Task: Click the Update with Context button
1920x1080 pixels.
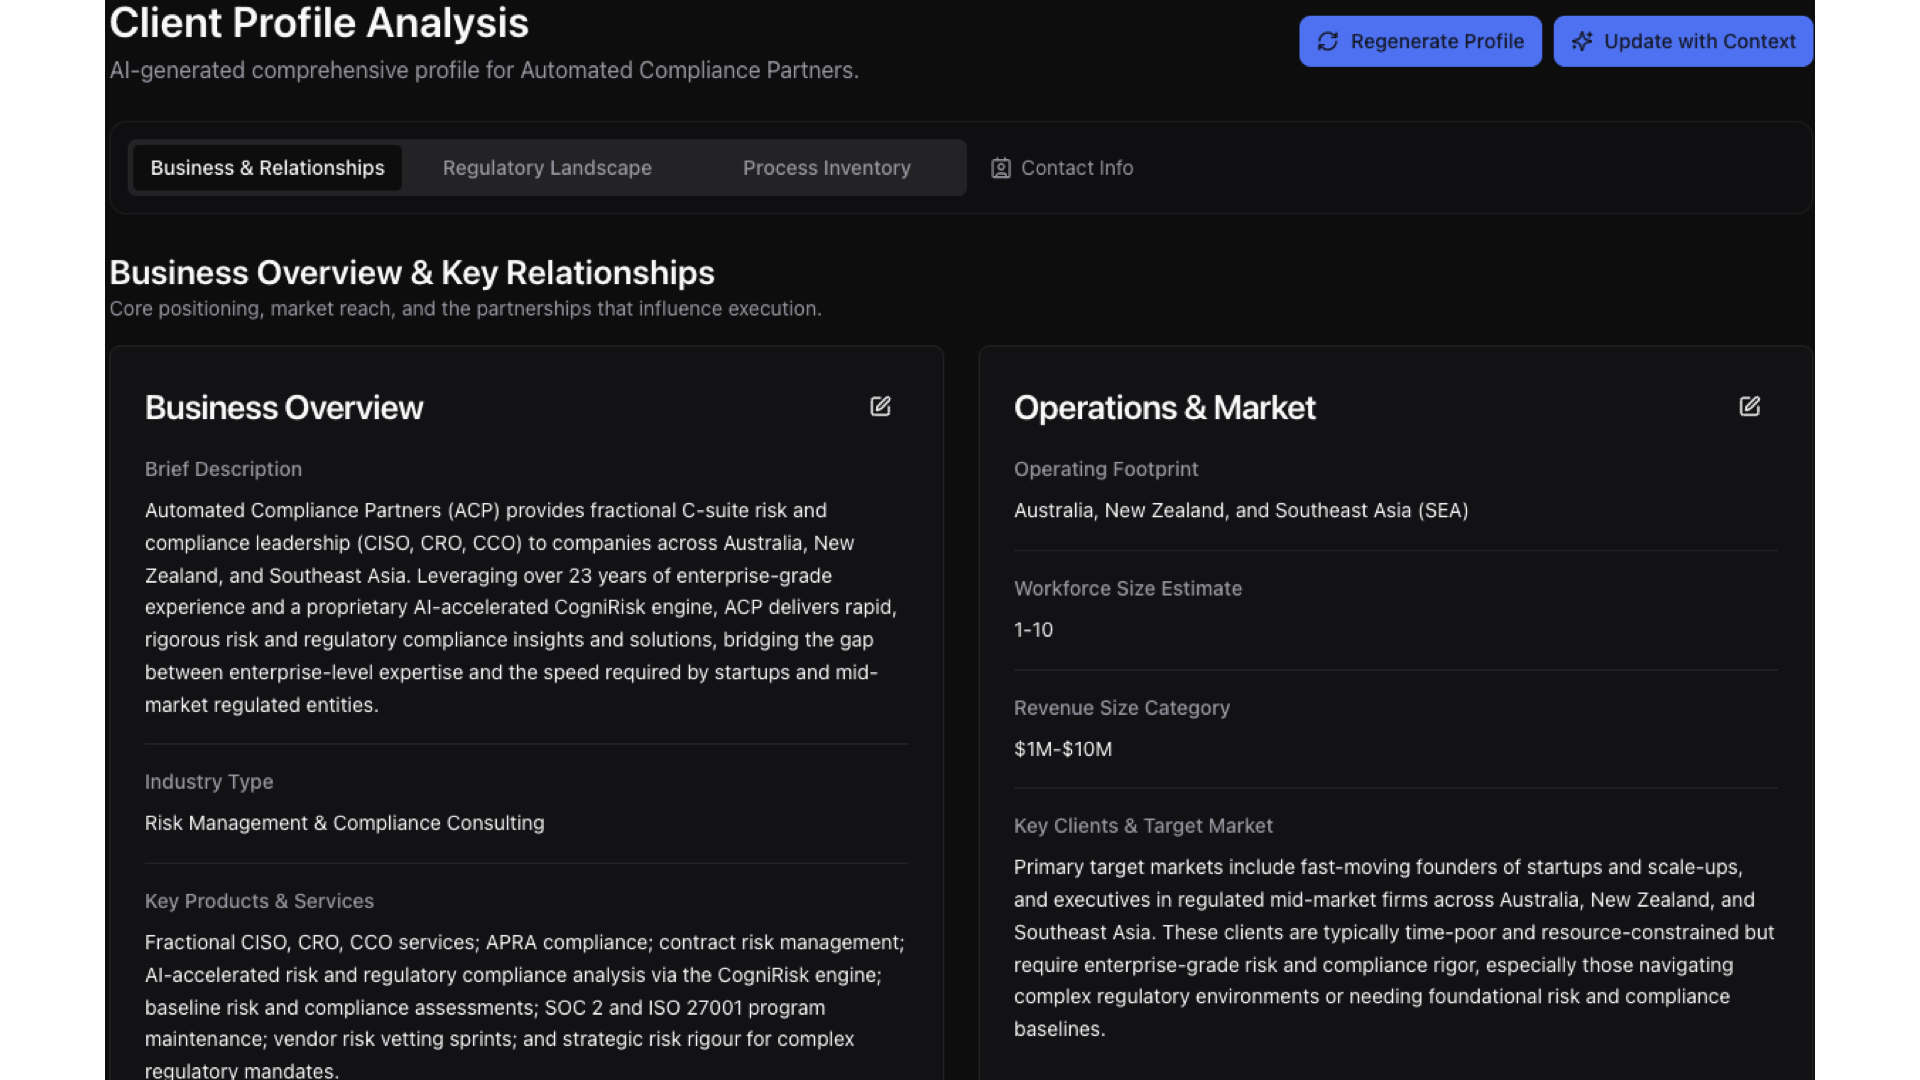Action: (1682, 41)
